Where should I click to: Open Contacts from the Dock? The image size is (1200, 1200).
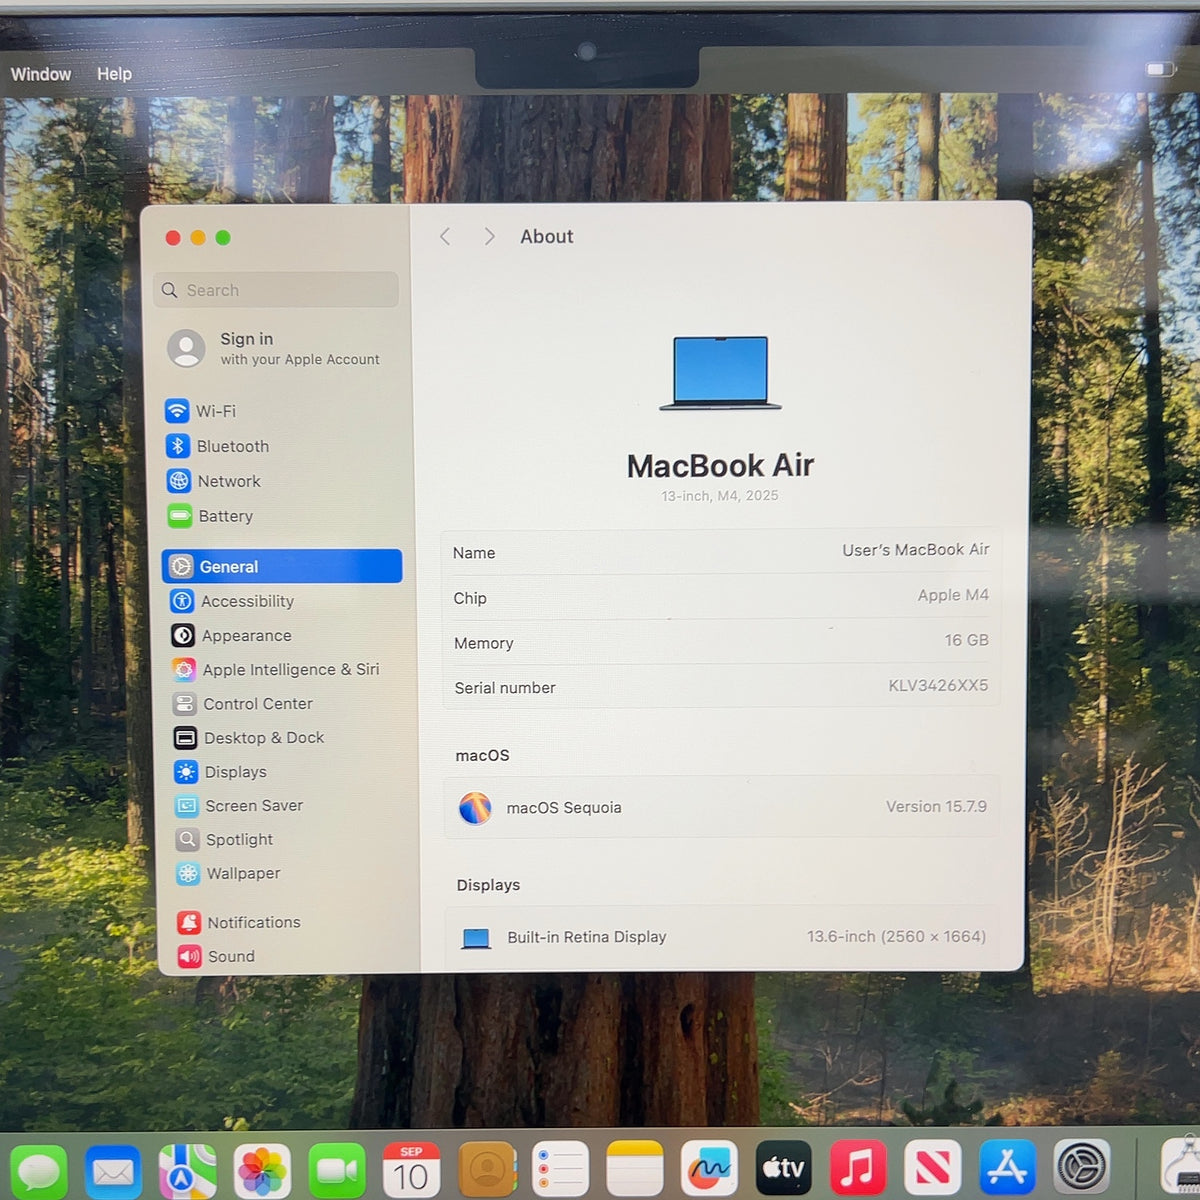487,1170
